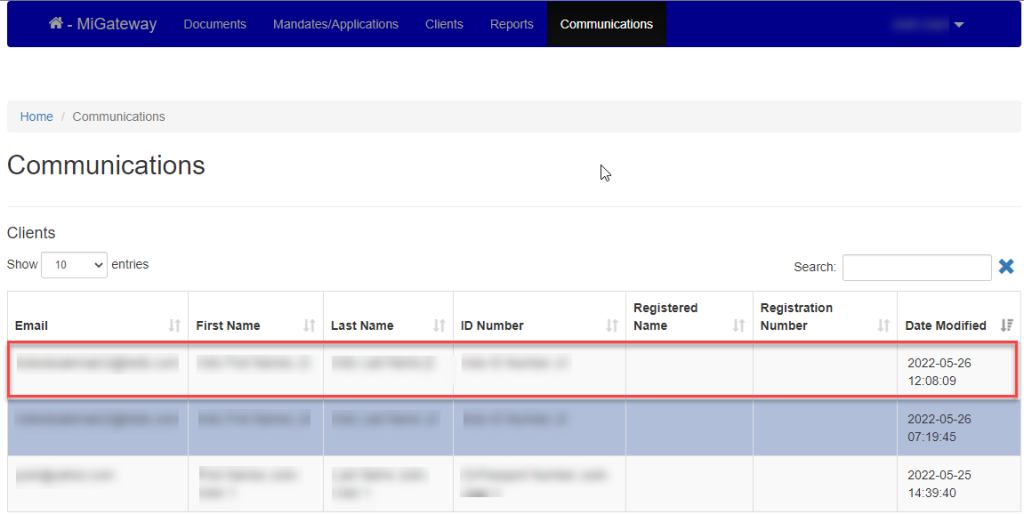The width and height of the screenshot is (1024, 514).
Task: Sort by Registered Name column arrows
Action: [739, 325]
